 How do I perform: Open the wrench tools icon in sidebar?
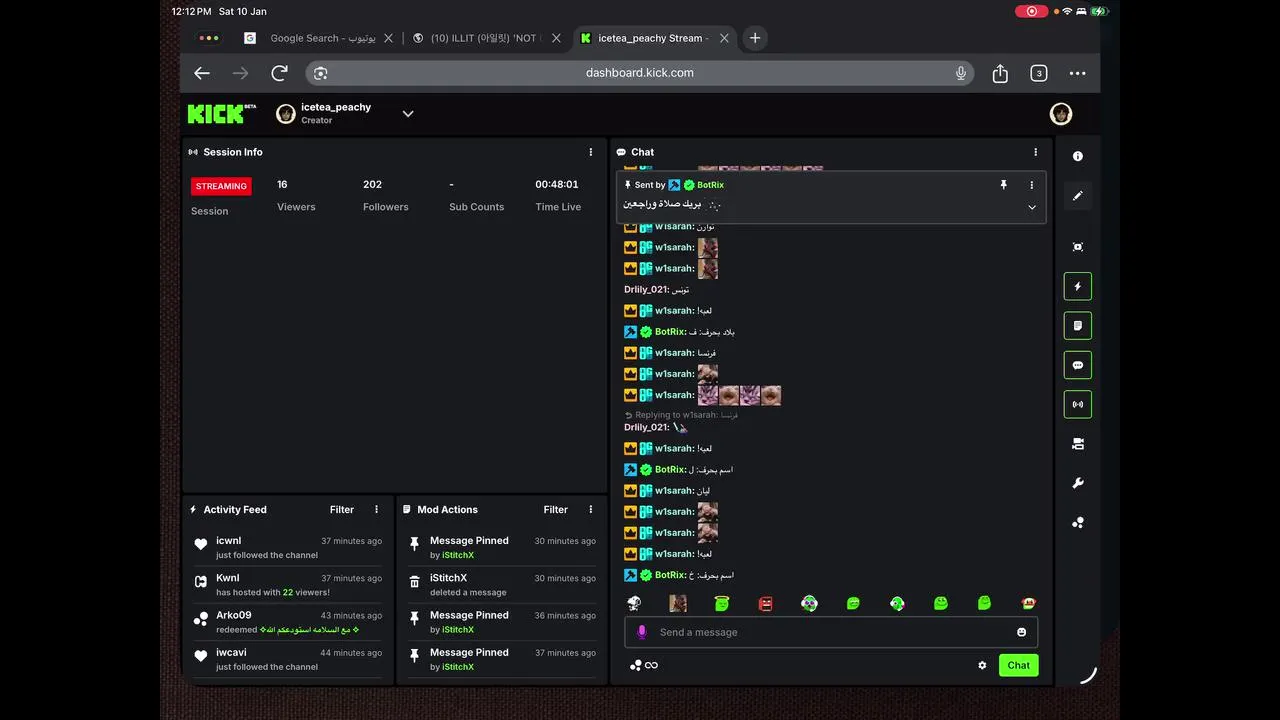click(x=1077, y=483)
